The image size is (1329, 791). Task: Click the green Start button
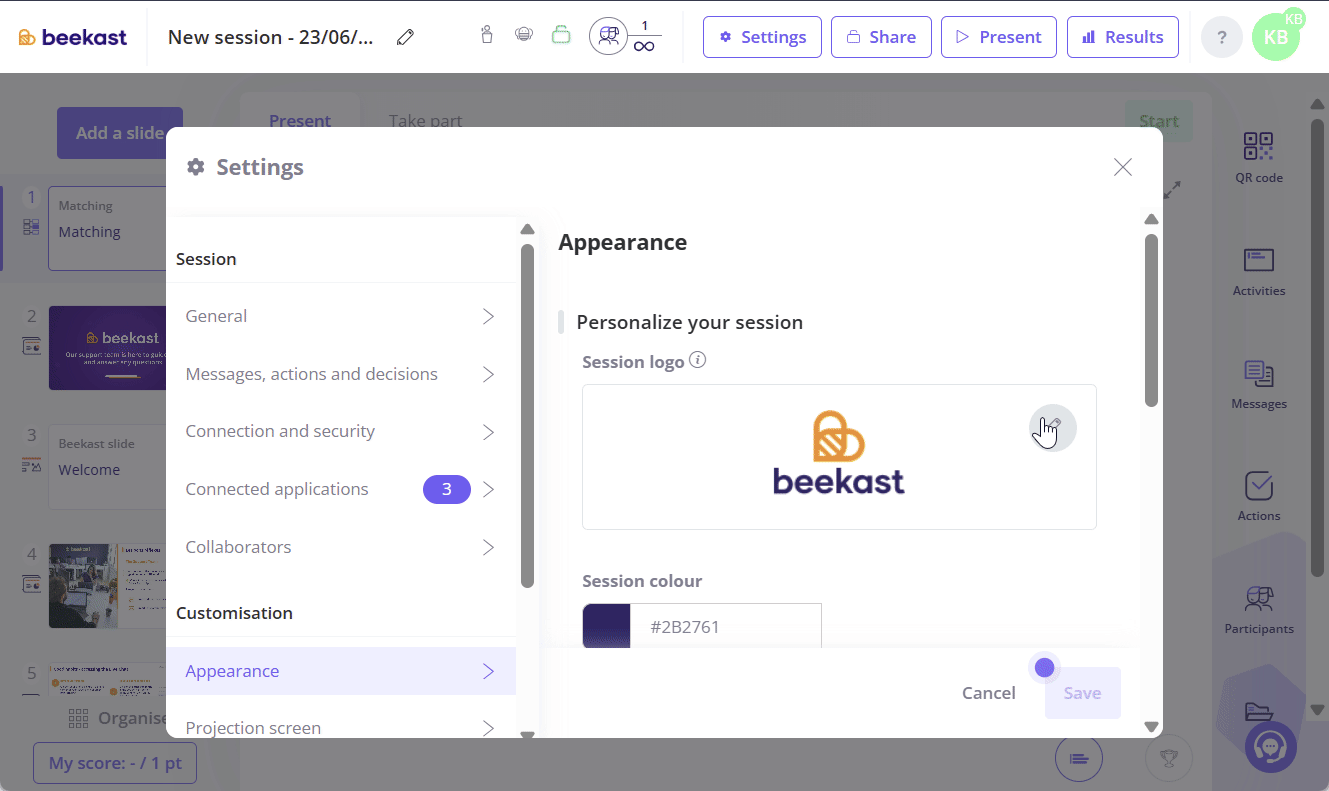point(1159,121)
